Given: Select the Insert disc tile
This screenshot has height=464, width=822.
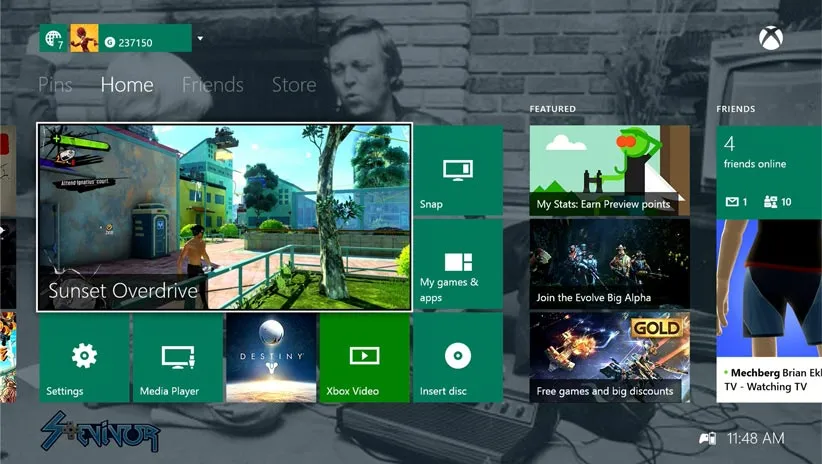Looking at the screenshot, I should [458, 358].
